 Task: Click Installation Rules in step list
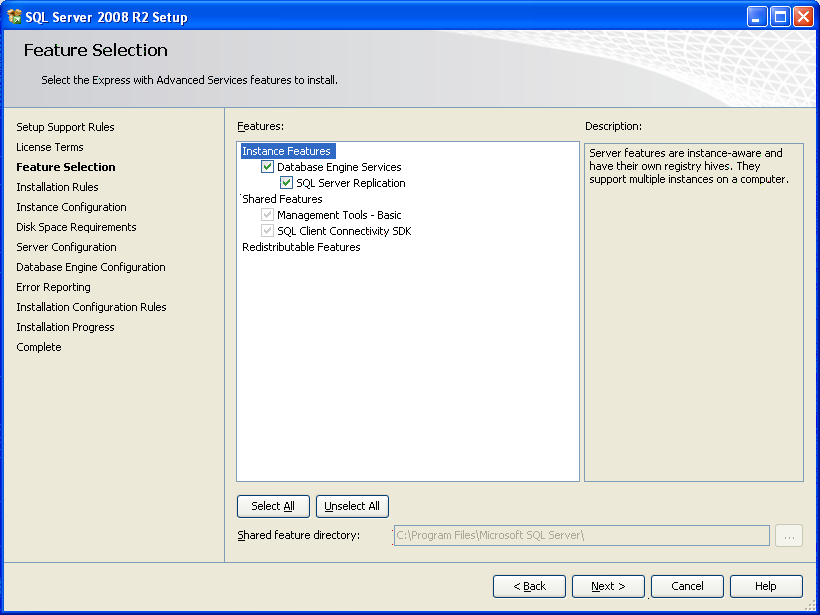click(58, 187)
